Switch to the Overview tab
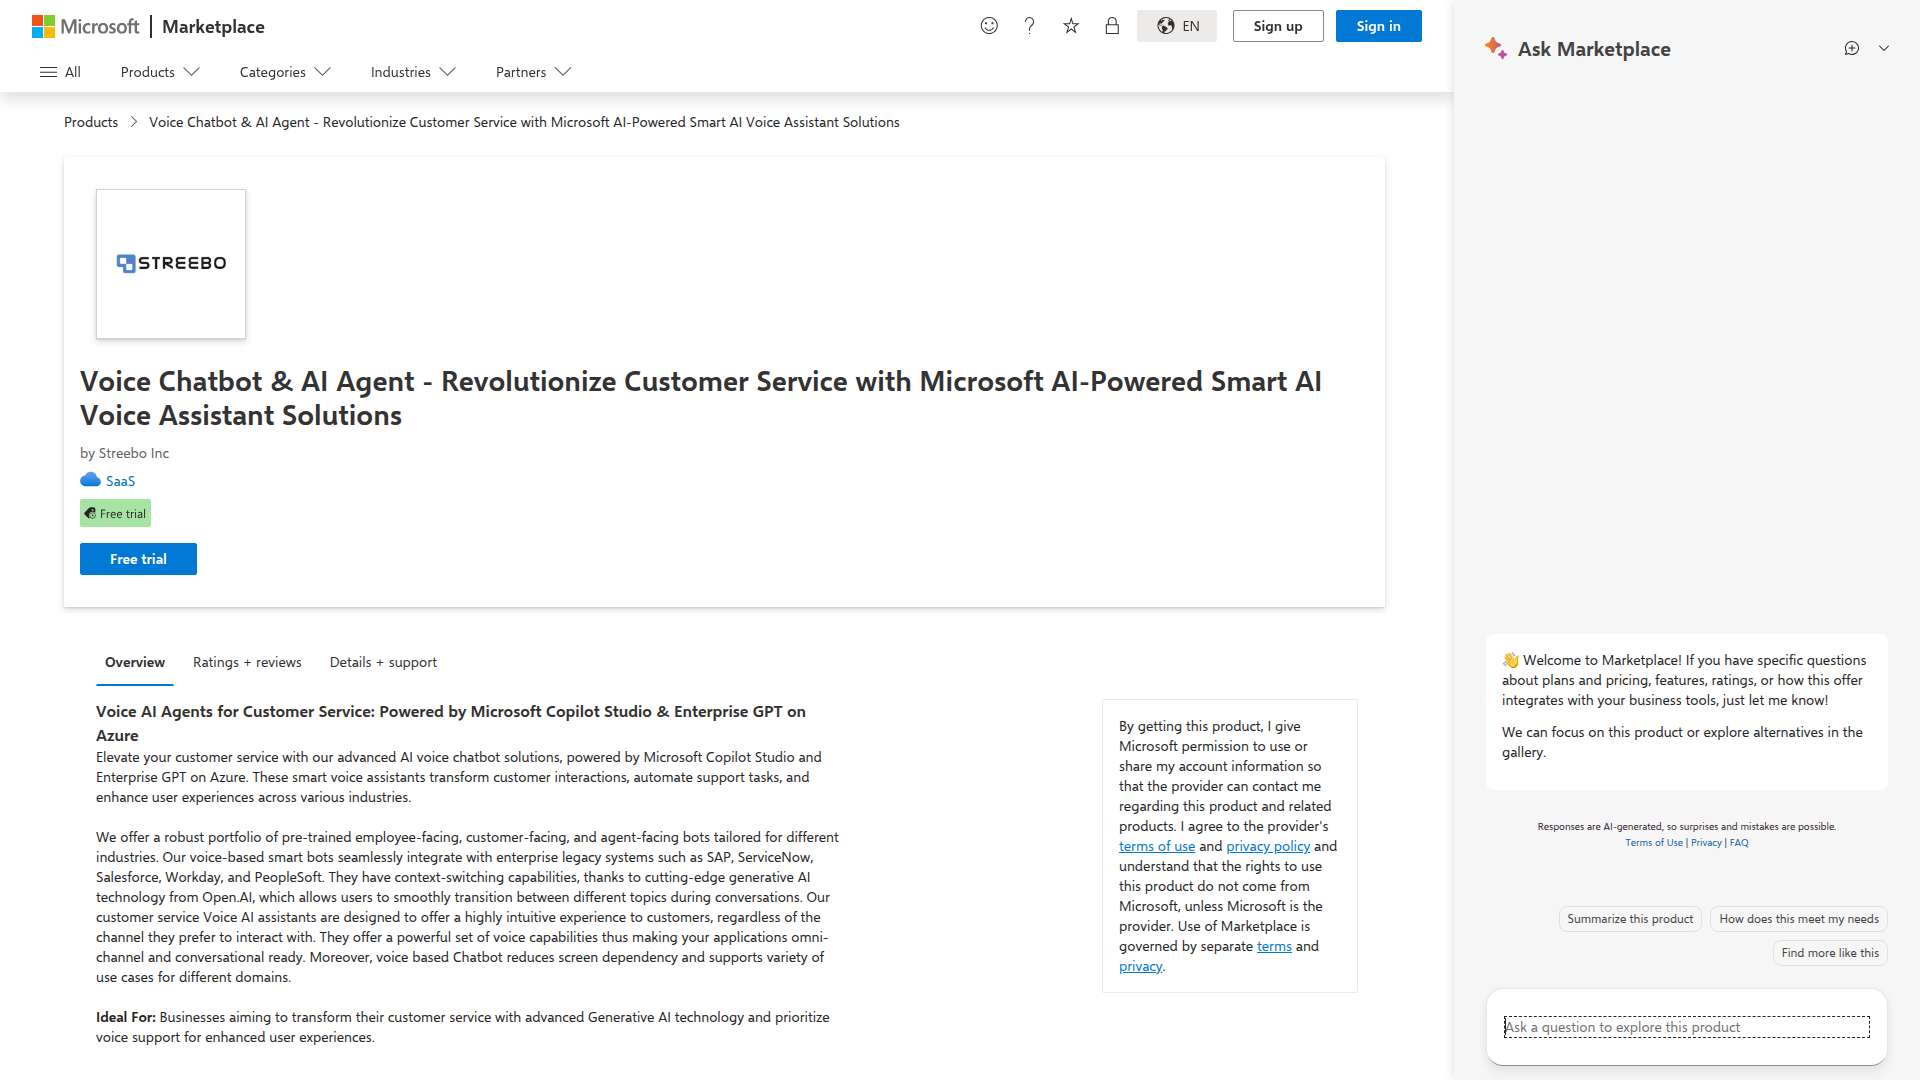Viewport: 1920px width, 1080px height. pyautogui.click(x=135, y=662)
